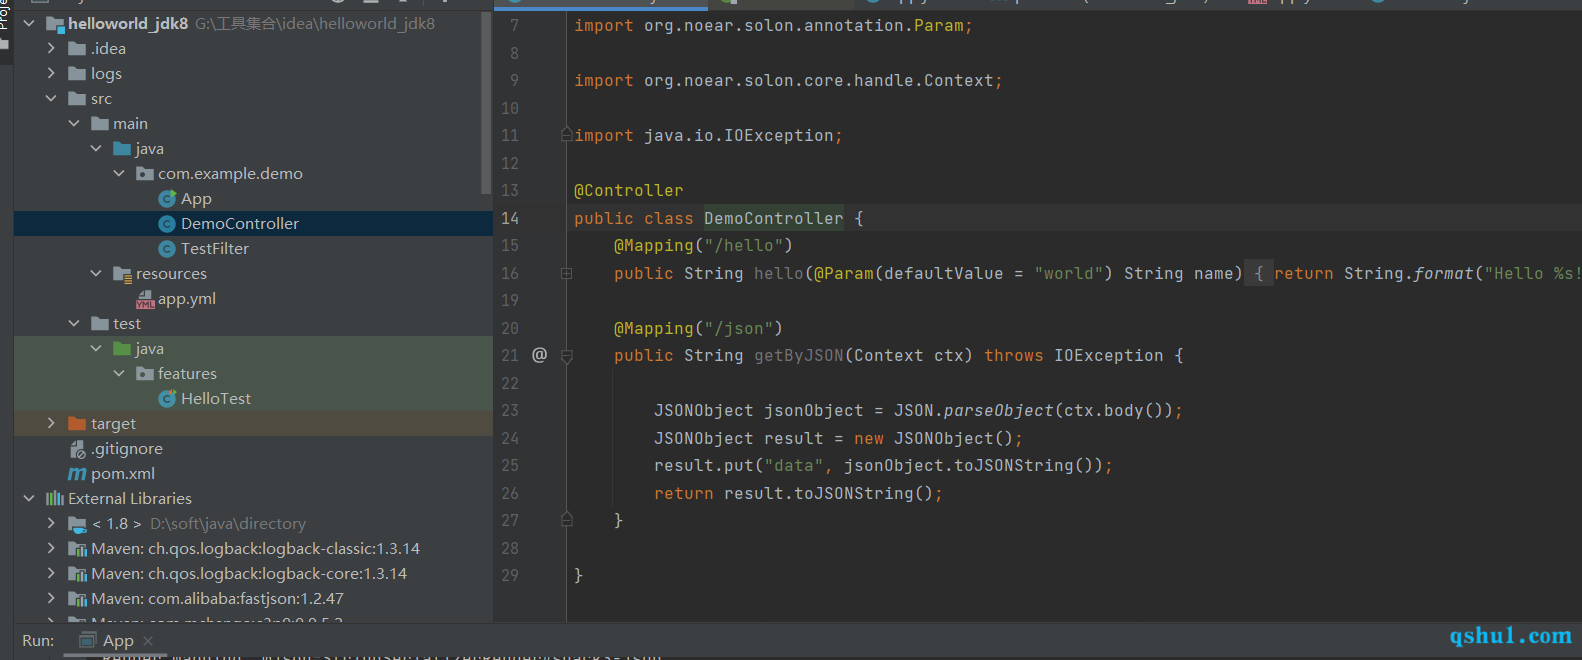Click the project tree vertical scrollbar
1582x660 pixels.
point(486,105)
